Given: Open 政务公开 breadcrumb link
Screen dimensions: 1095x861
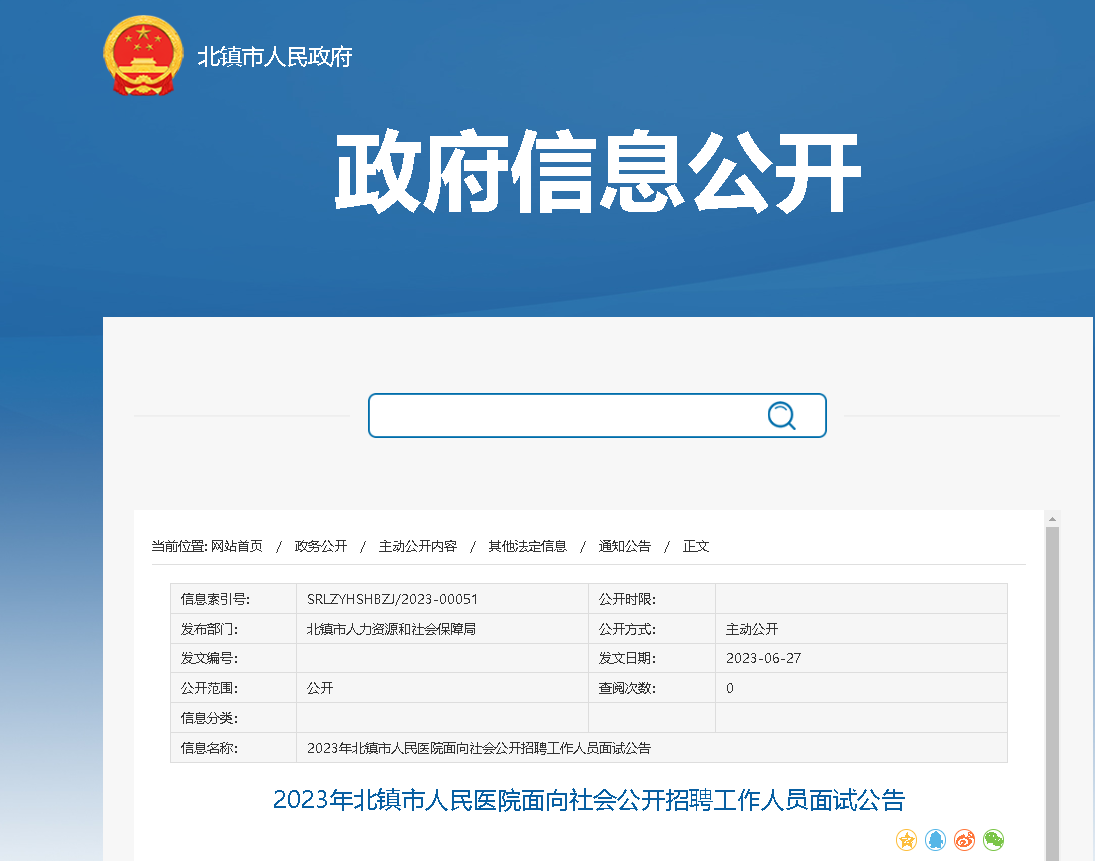Looking at the screenshot, I should [321, 546].
